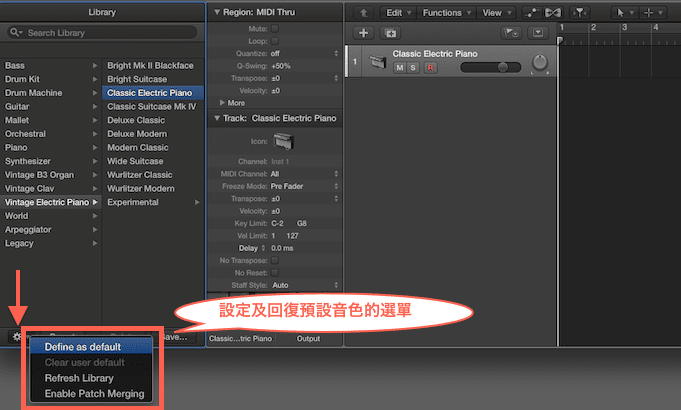Check the region Loop checkbox
The height and width of the screenshot is (410, 681).
click(274, 41)
